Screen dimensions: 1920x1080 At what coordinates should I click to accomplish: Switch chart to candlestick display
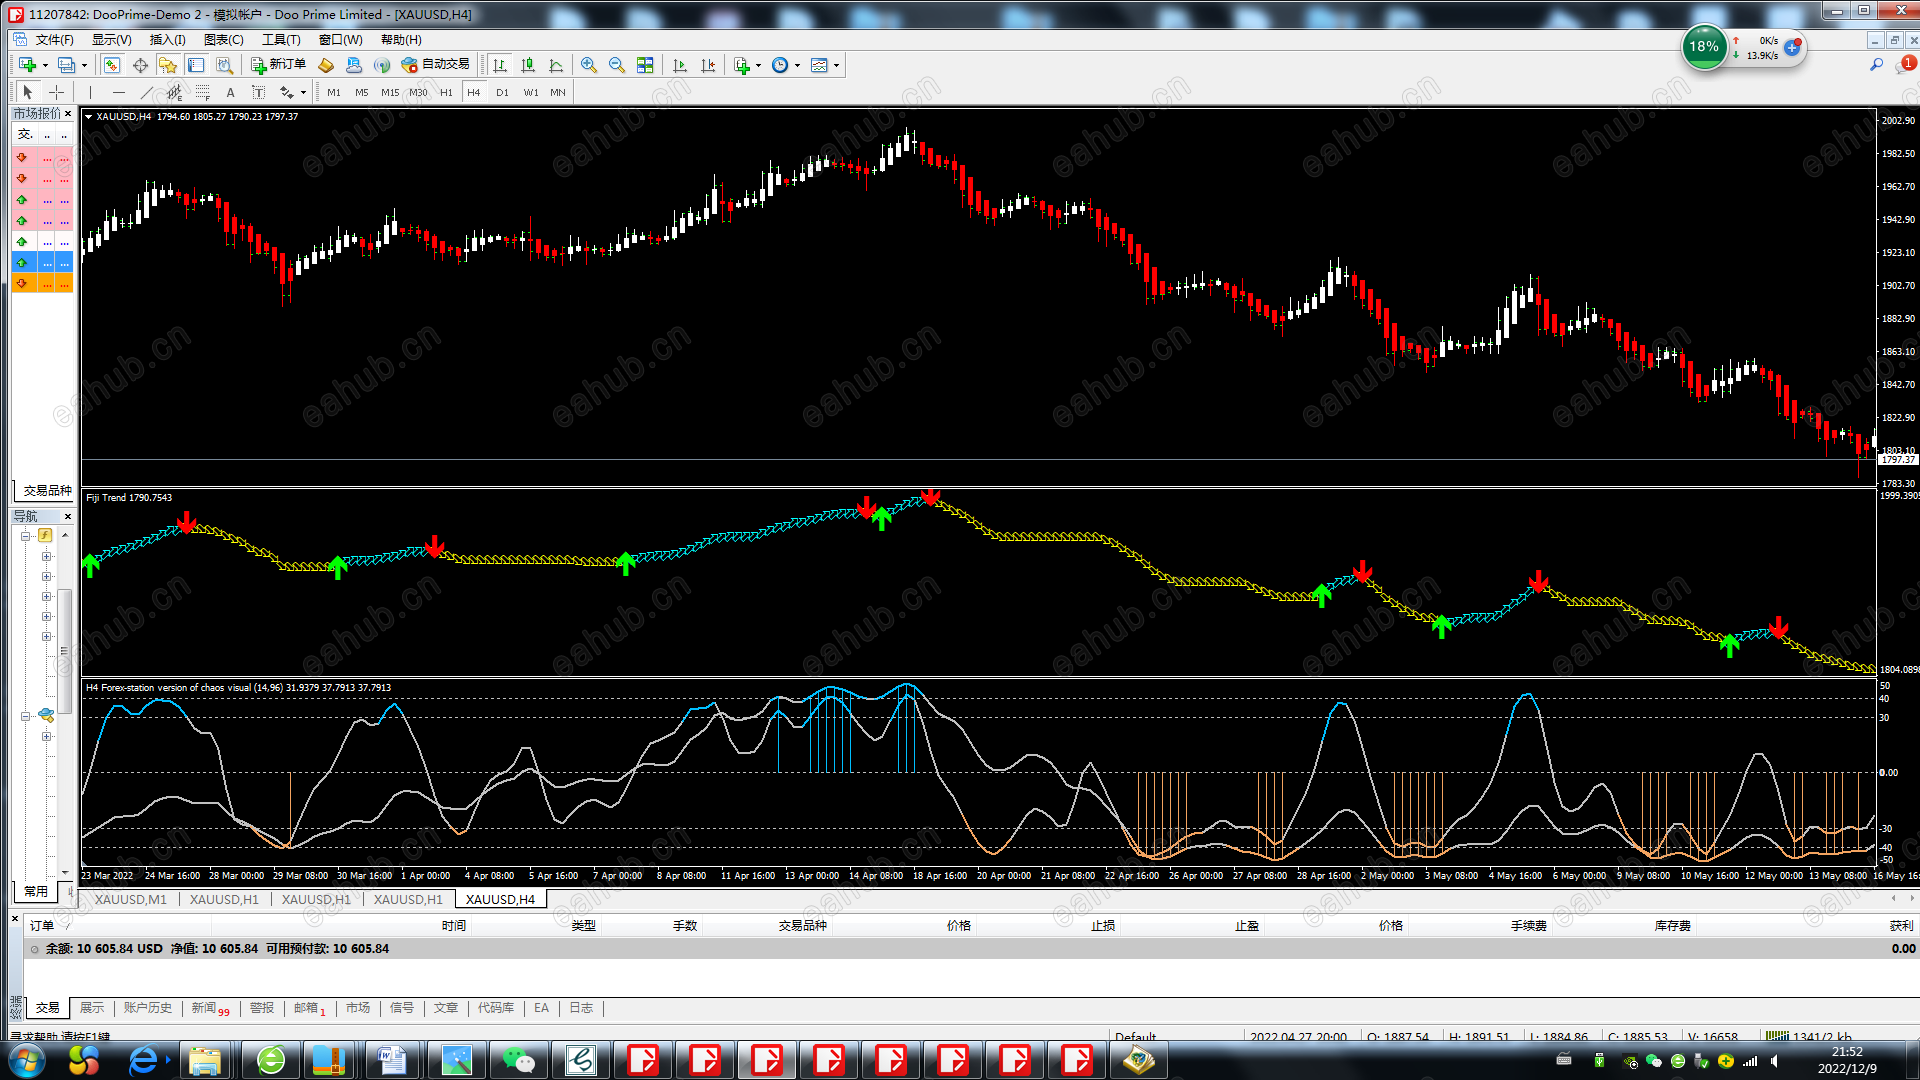(528, 65)
